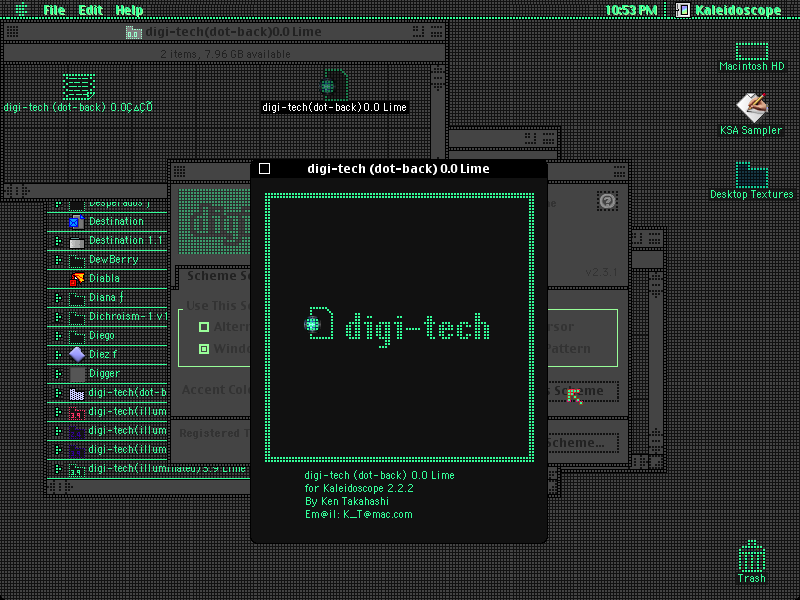This screenshot has width=800, height=600.
Task: Click the v2.3.1 version label
Action: click(x=601, y=272)
